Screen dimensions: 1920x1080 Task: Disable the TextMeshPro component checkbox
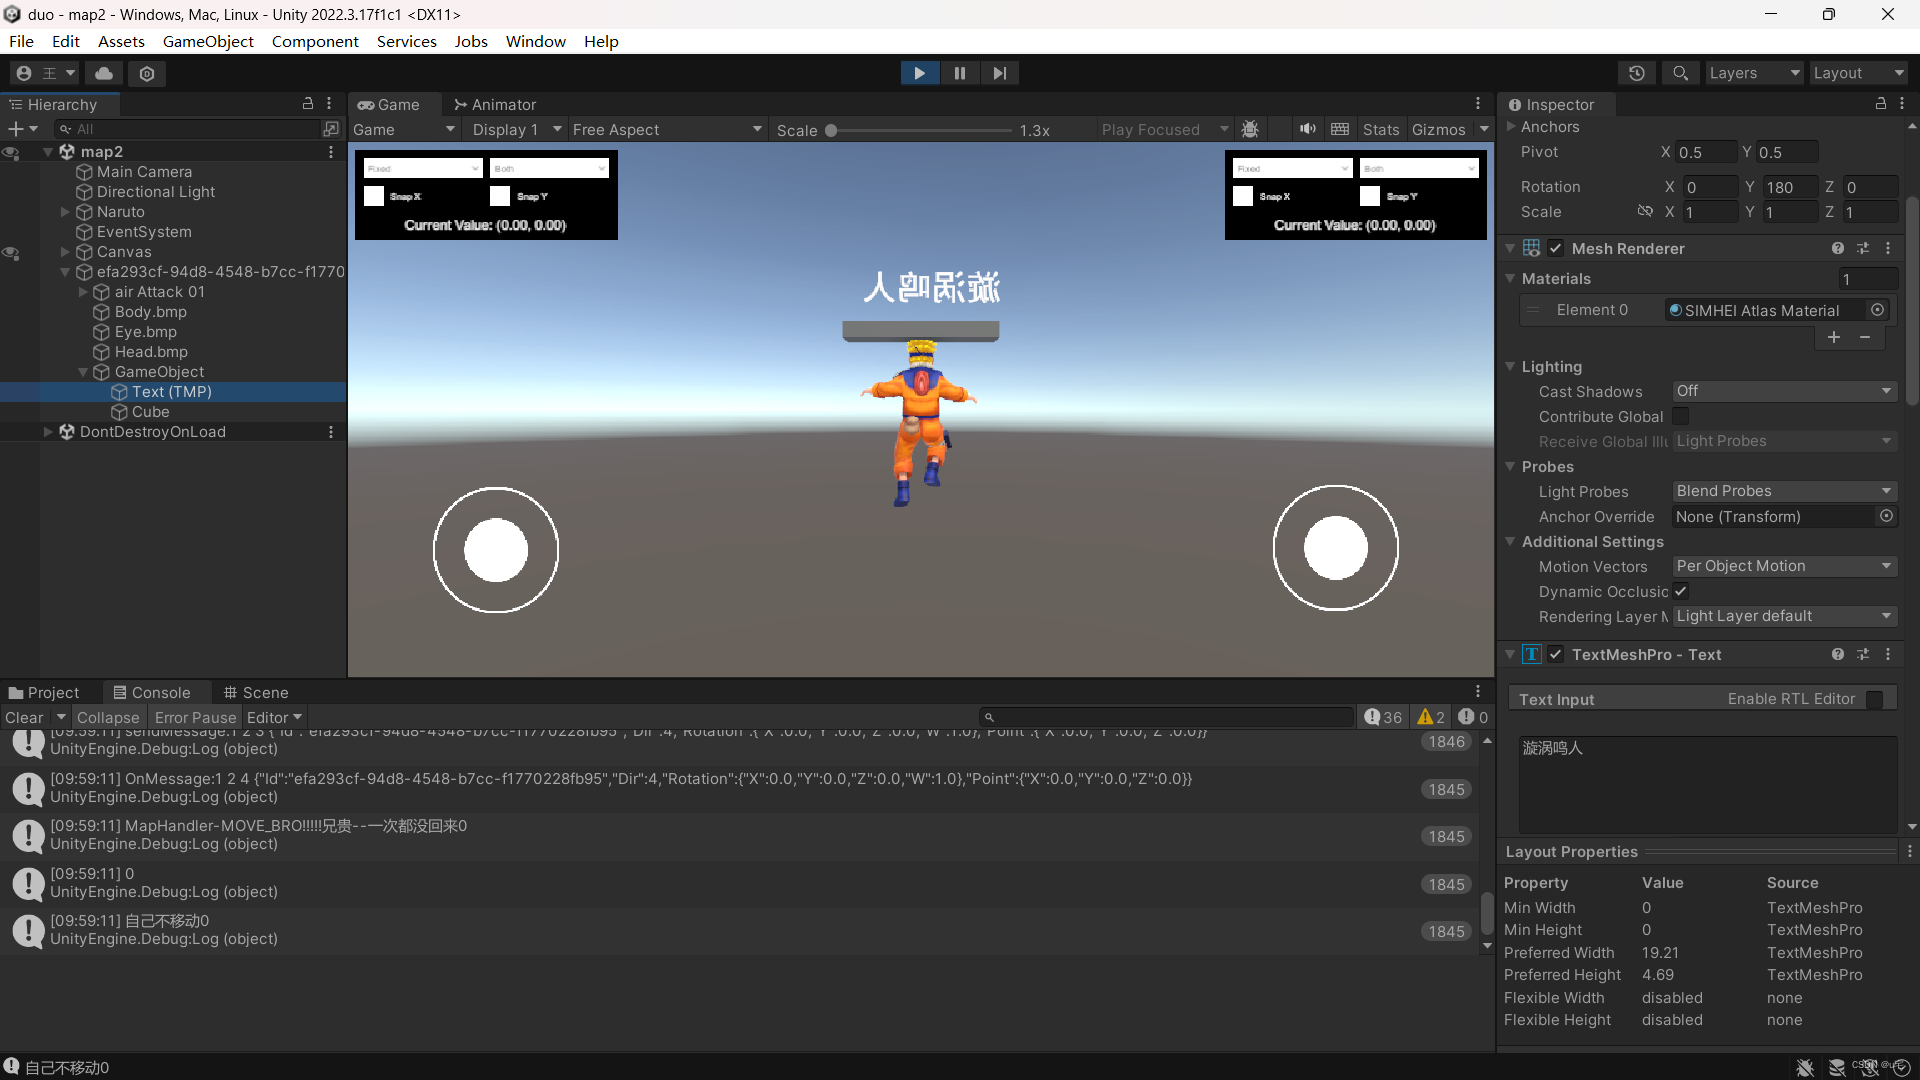[1556, 654]
